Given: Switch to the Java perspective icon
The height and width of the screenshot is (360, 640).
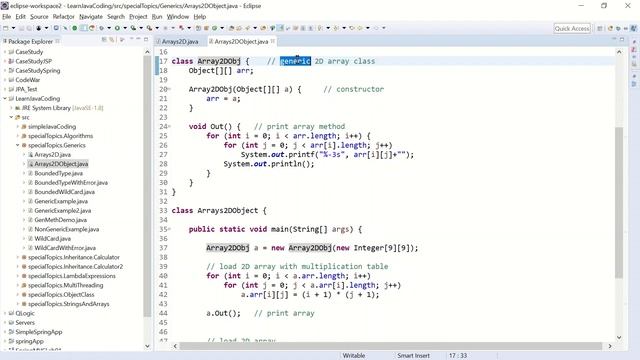Looking at the screenshot, I should (633, 28).
